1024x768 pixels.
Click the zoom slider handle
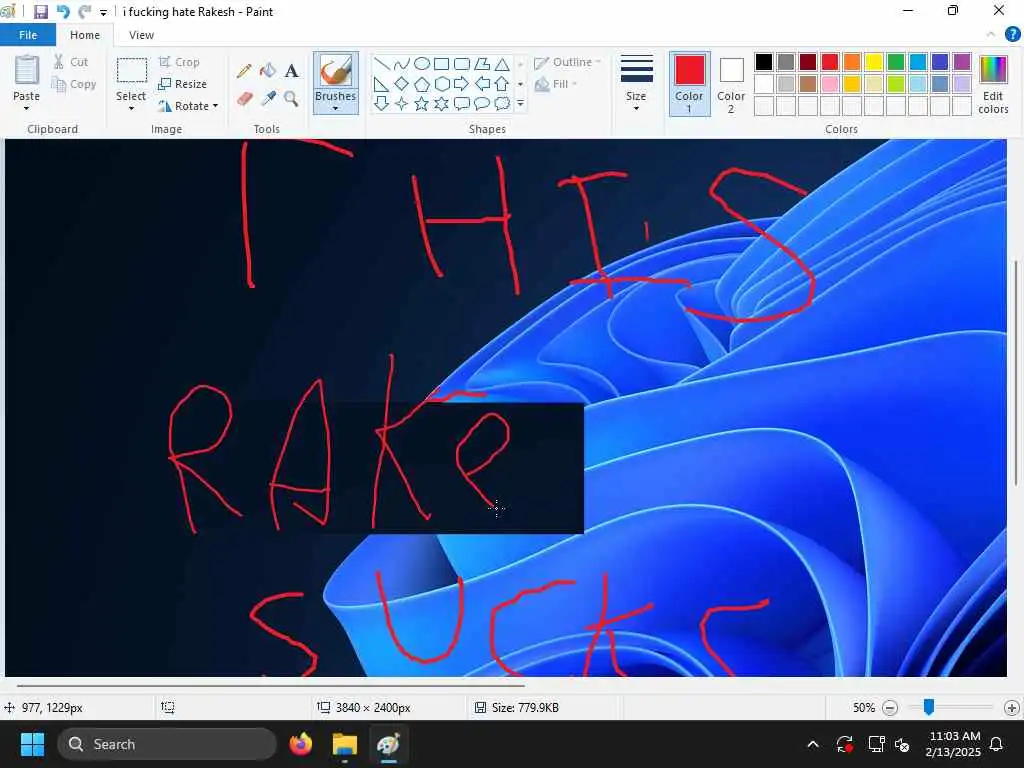coord(929,707)
